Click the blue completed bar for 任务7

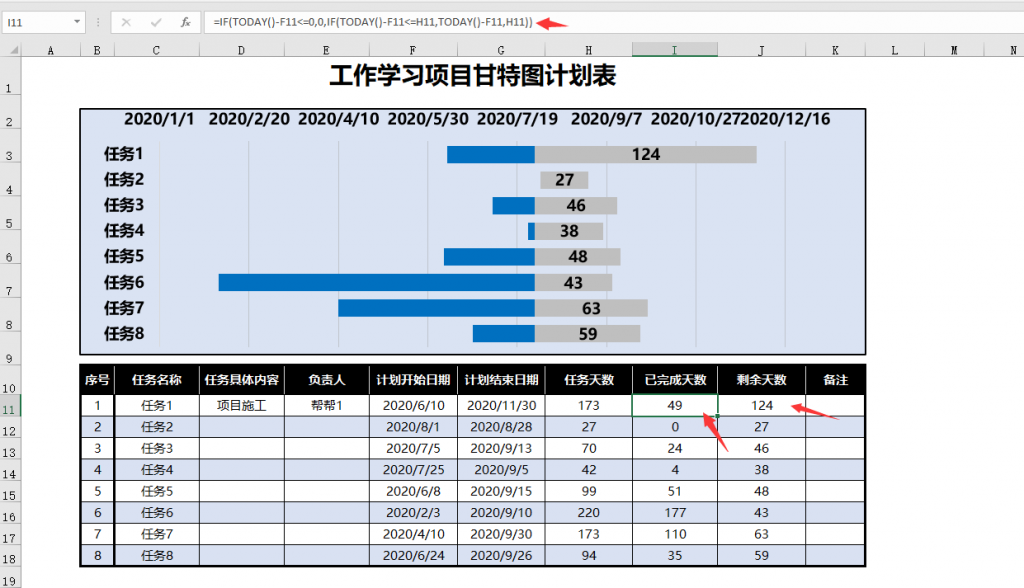point(436,308)
